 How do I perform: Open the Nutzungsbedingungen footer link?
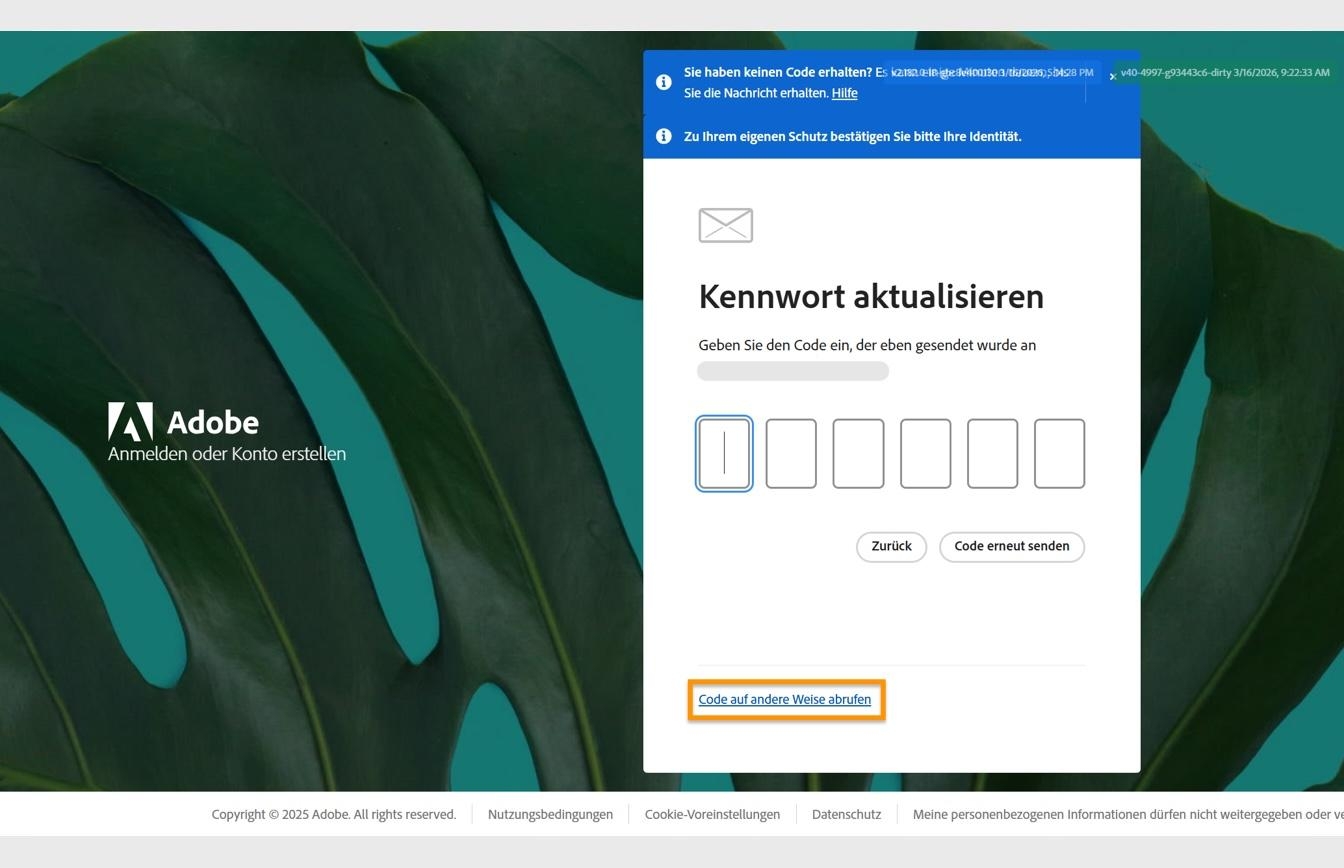pyautogui.click(x=549, y=814)
